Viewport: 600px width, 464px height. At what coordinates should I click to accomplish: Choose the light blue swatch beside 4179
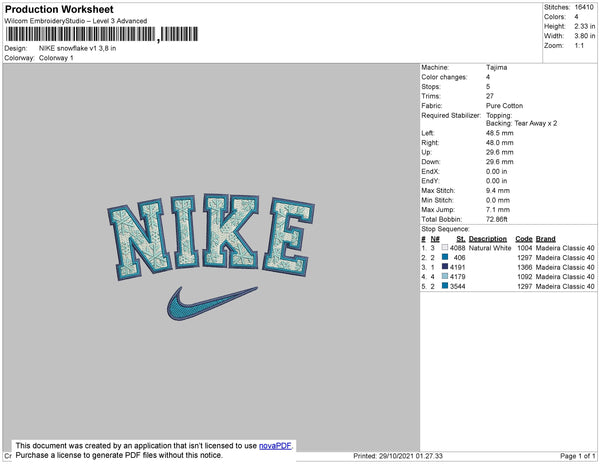[445, 276]
